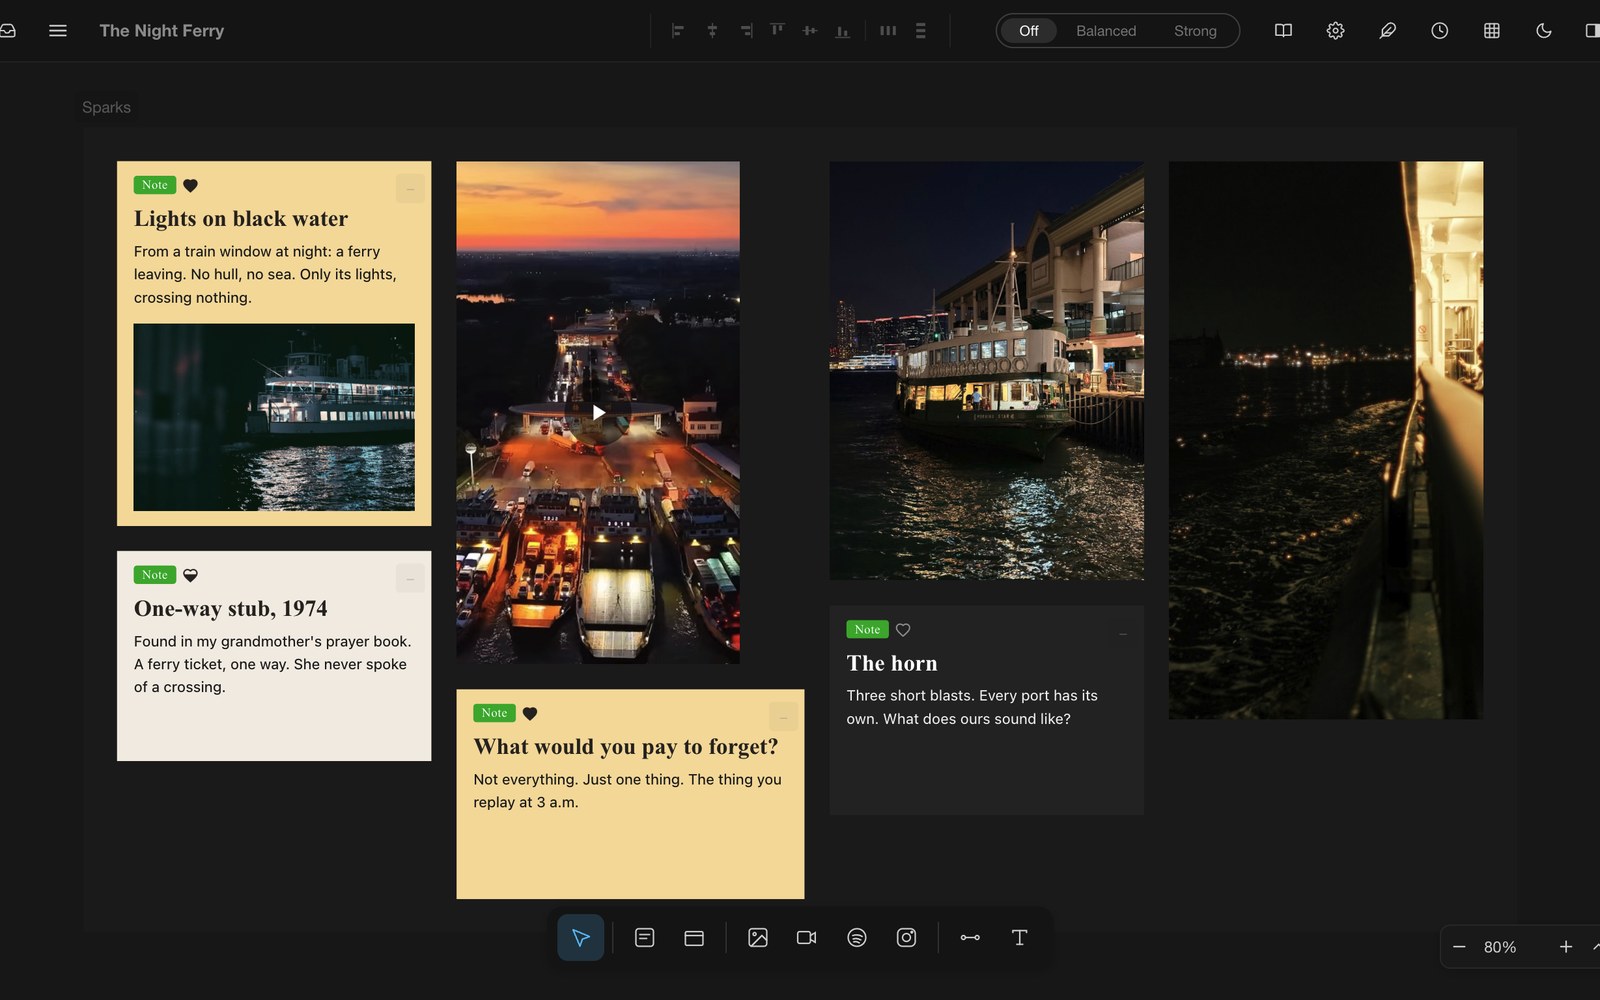Align bottom toolbar icon
This screenshot has height=1000, width=1600.
pos(843,31)
